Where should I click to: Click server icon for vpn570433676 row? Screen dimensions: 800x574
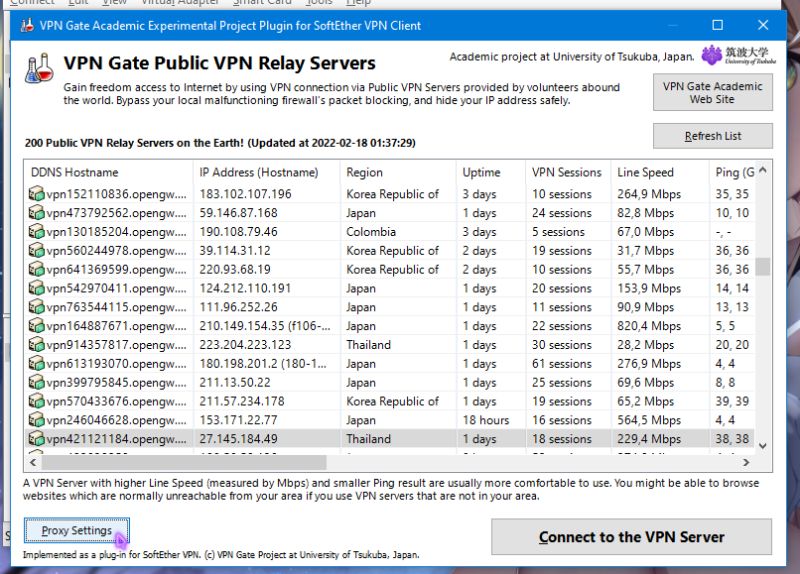click(37, 402)
